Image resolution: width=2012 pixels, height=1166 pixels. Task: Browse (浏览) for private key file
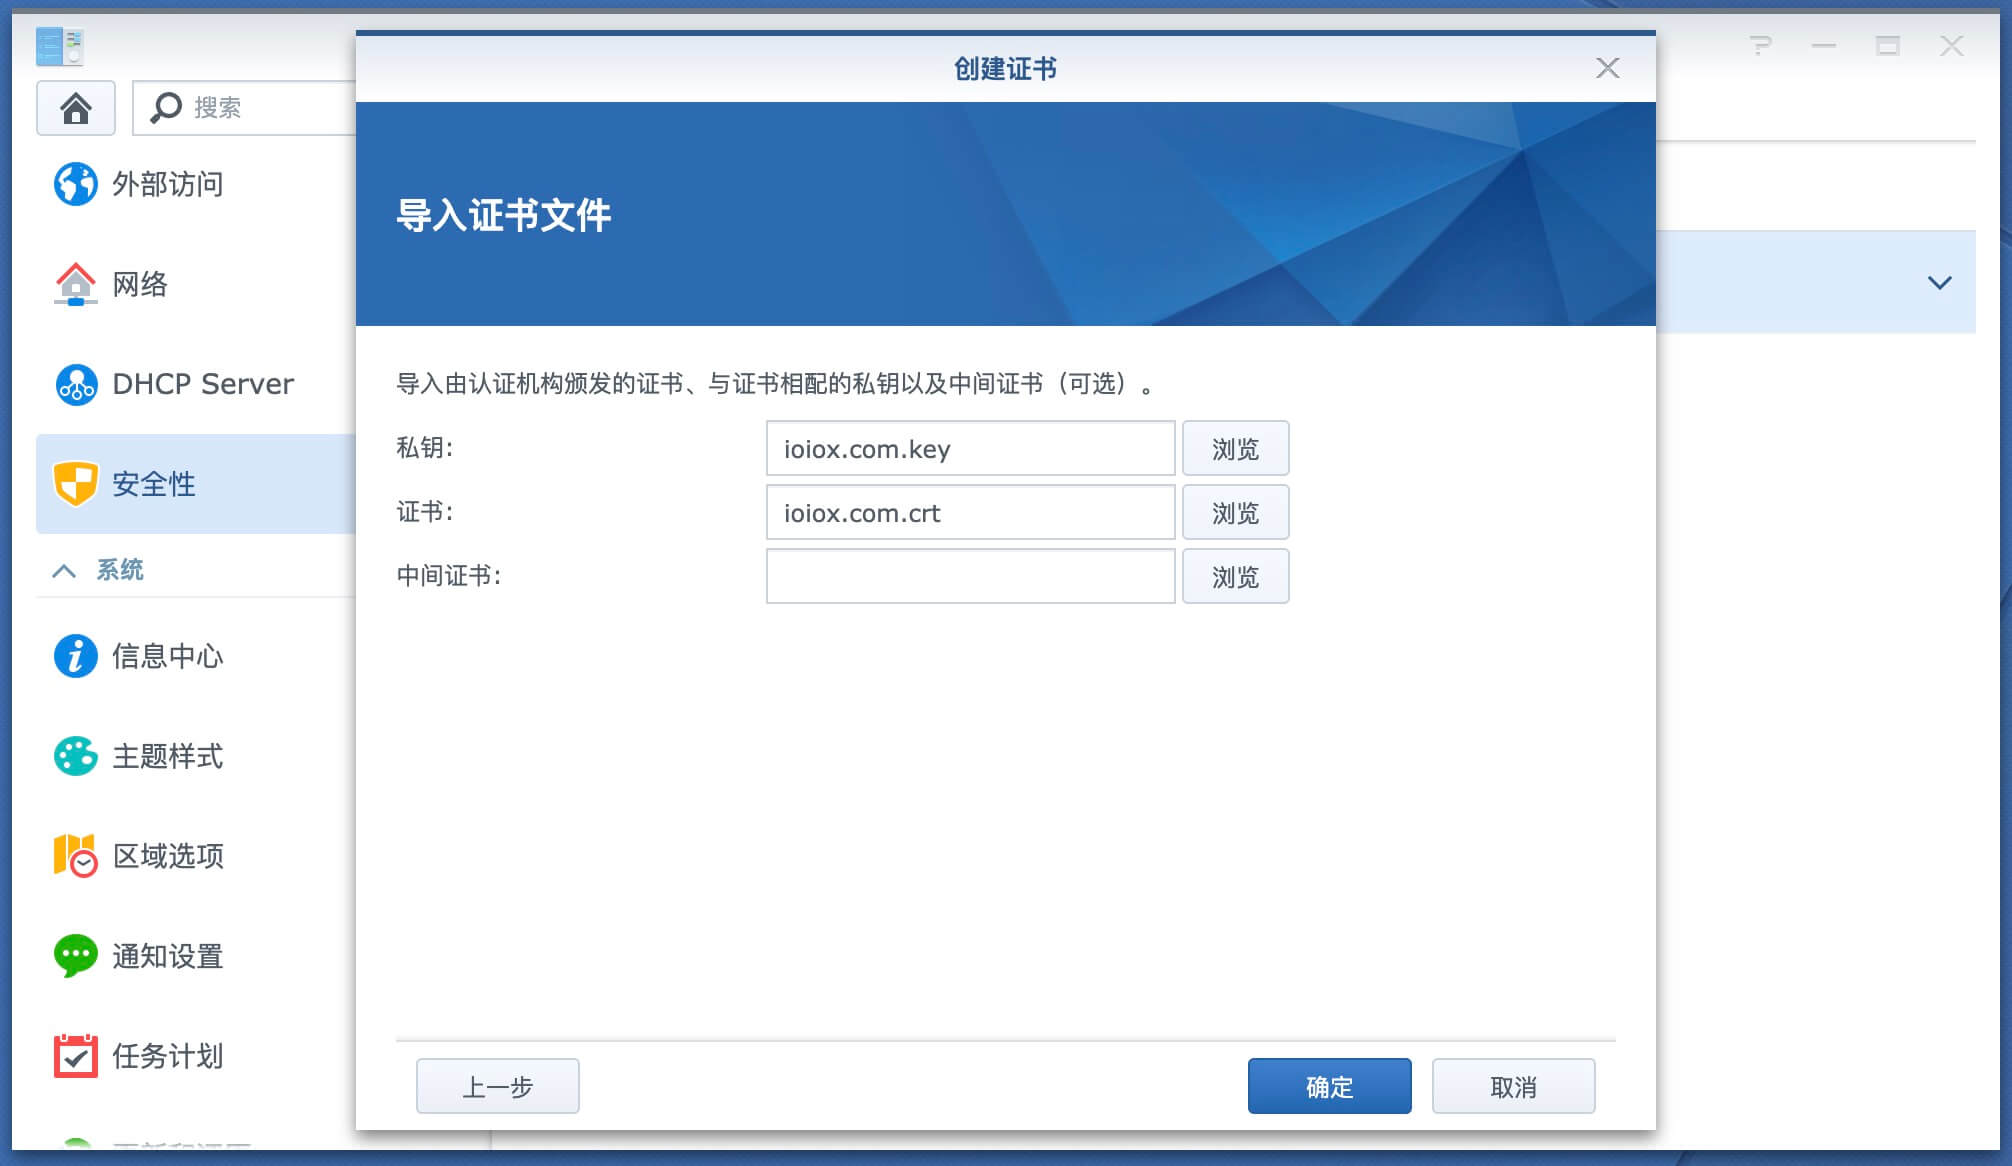[x=1235, y=449]
